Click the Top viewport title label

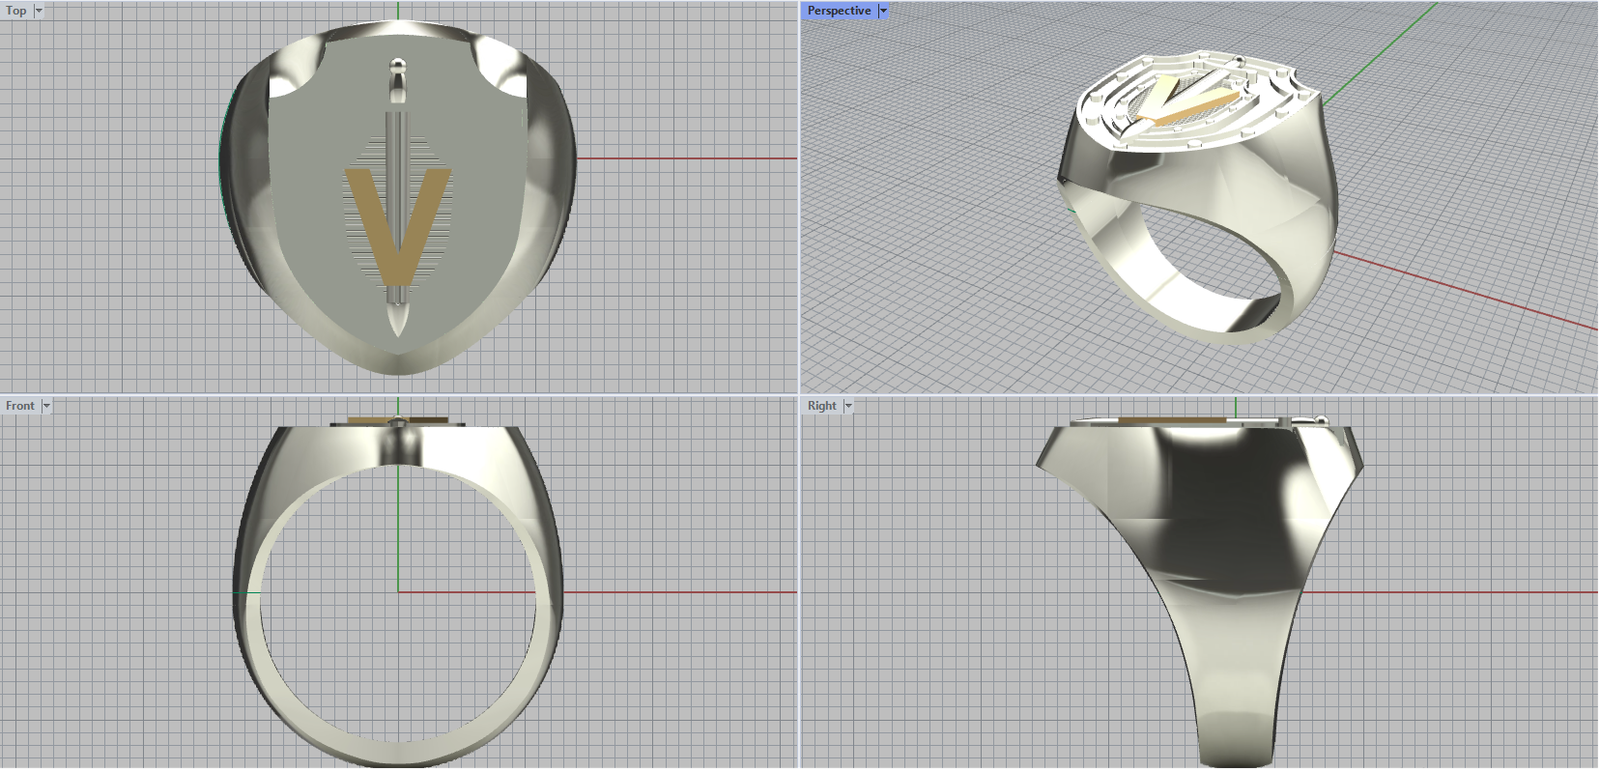tap(16, 11)
